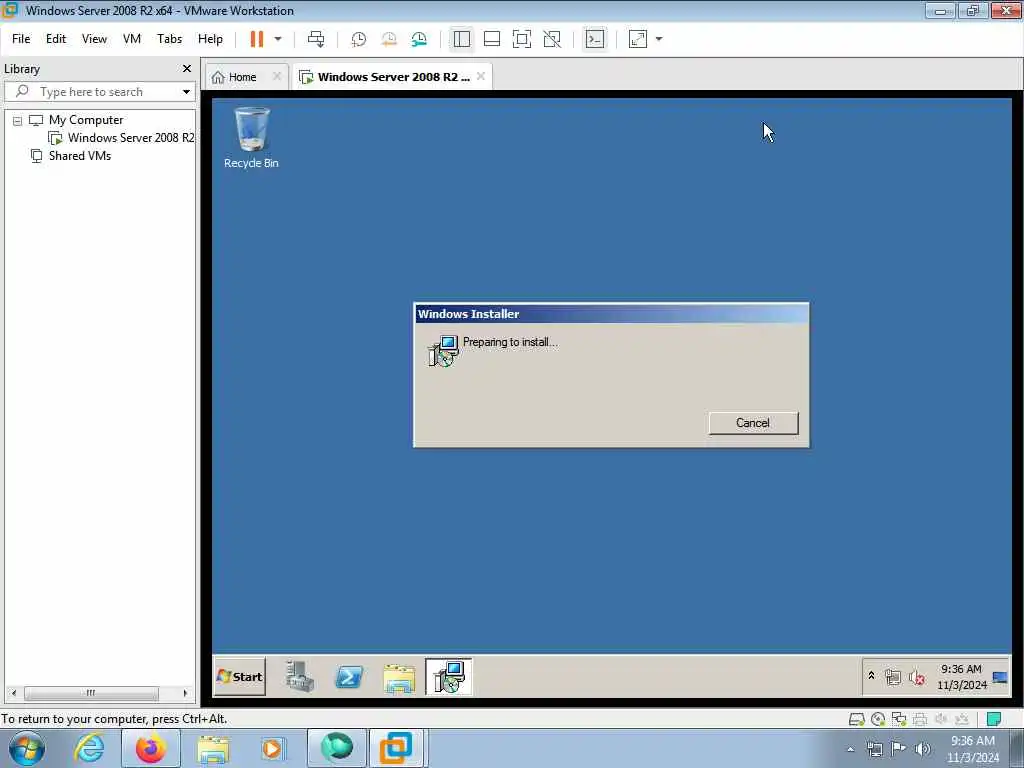Open the console view toolbar icon
This screenshot has width=1024, height=768.
pos(595,39)
